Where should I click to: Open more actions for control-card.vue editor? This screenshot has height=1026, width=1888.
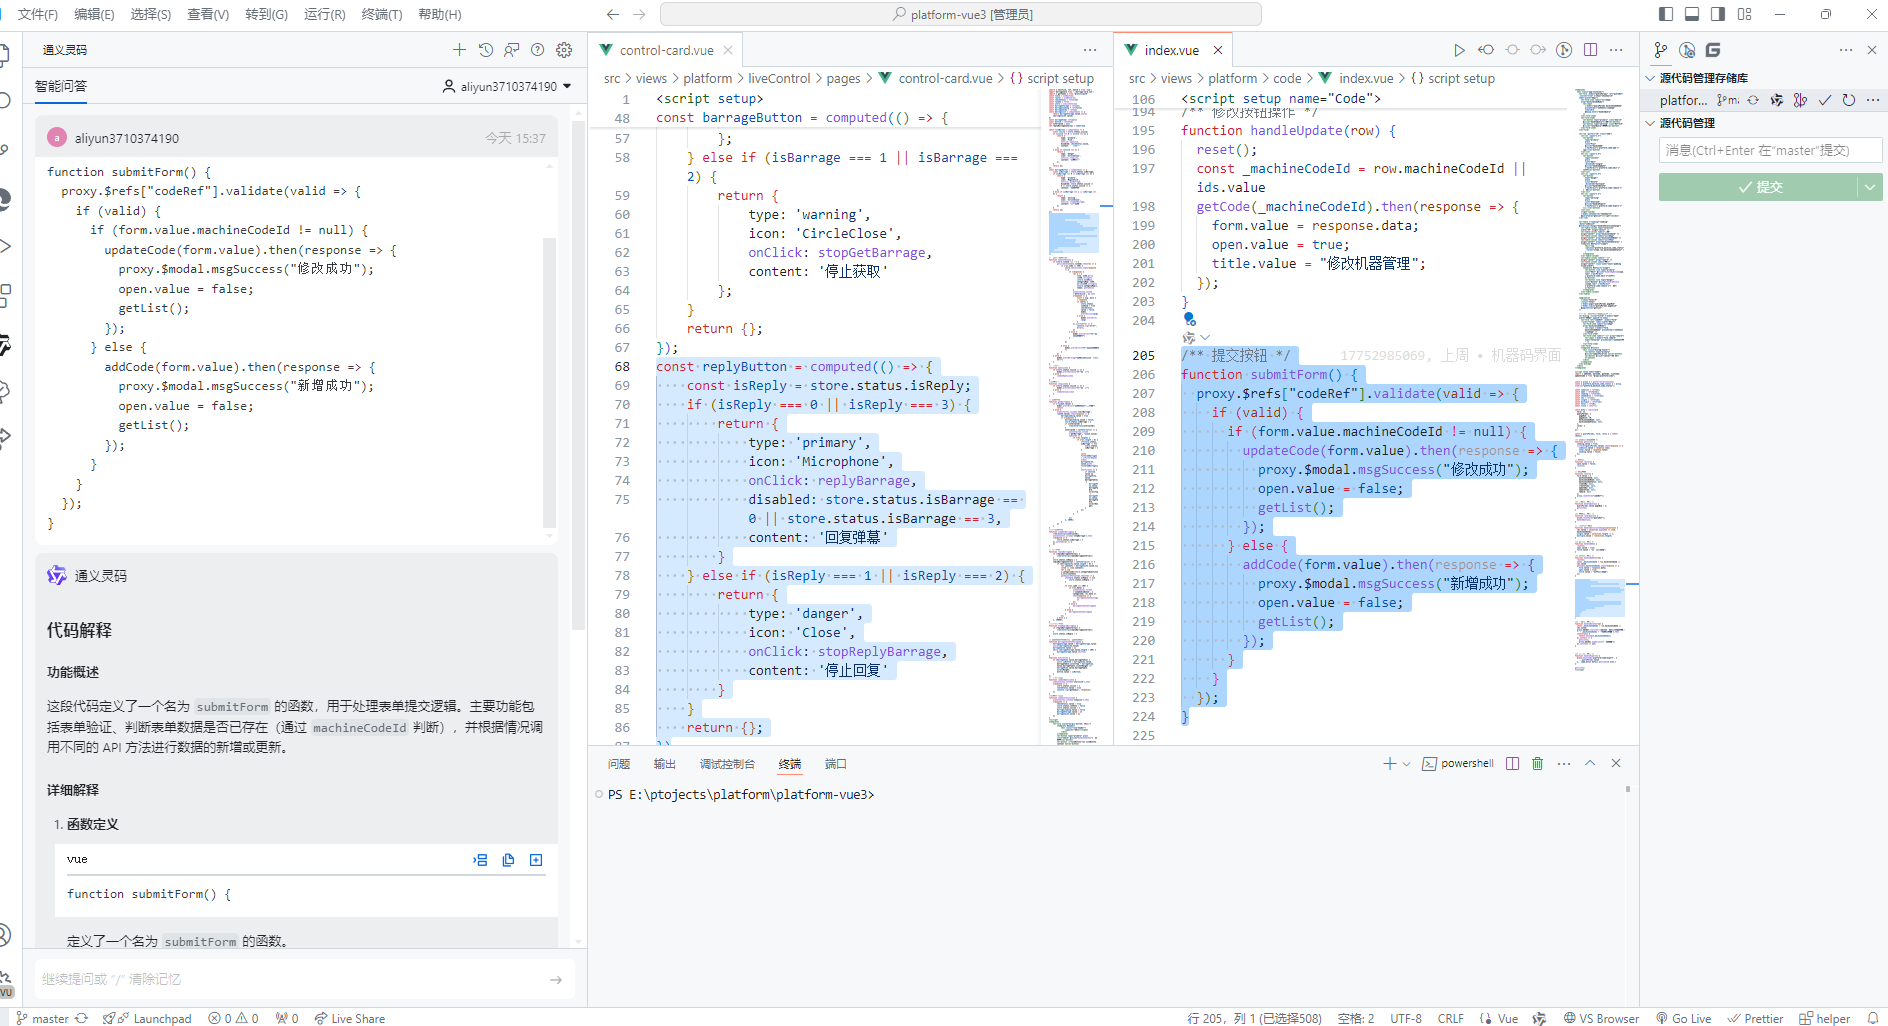coord(1090,50)
